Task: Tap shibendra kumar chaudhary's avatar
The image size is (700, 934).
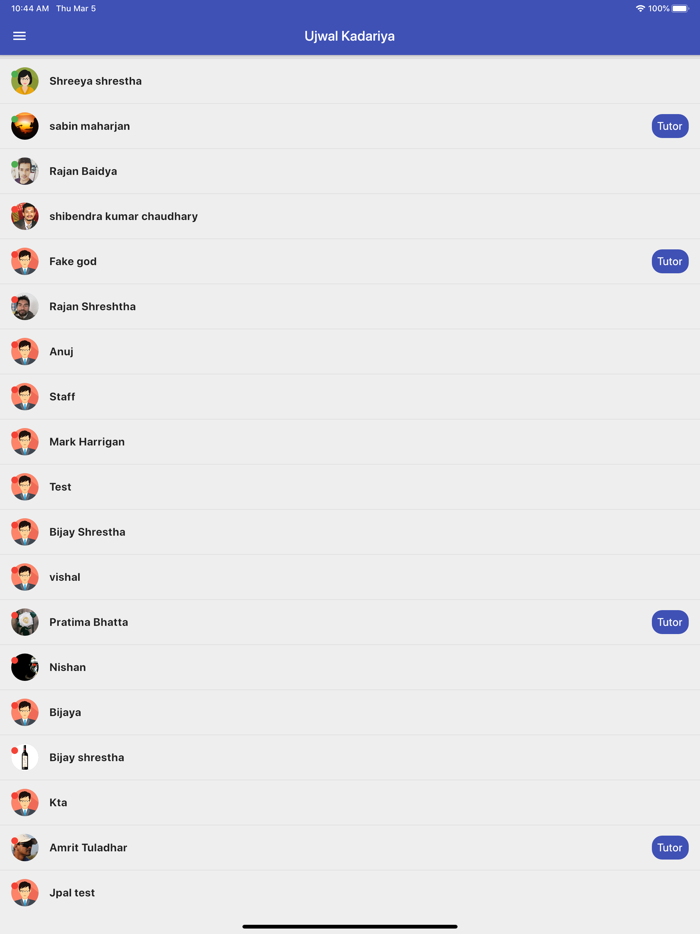Action: 25,216
